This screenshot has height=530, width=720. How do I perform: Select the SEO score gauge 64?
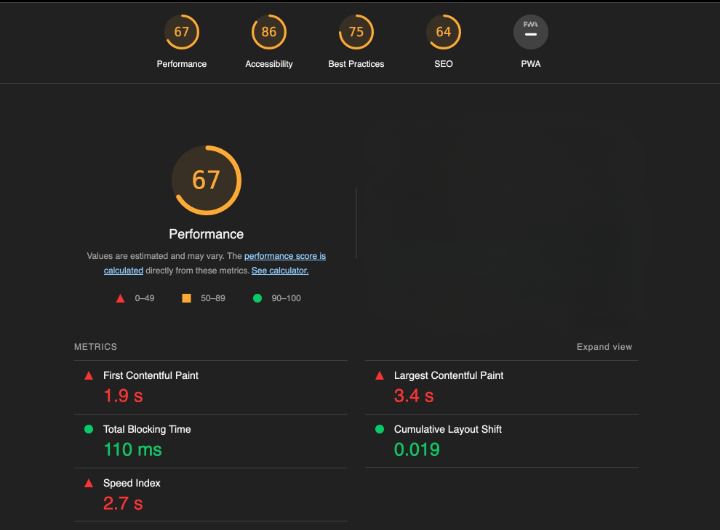pyautogui.click(x=444, y=32)
